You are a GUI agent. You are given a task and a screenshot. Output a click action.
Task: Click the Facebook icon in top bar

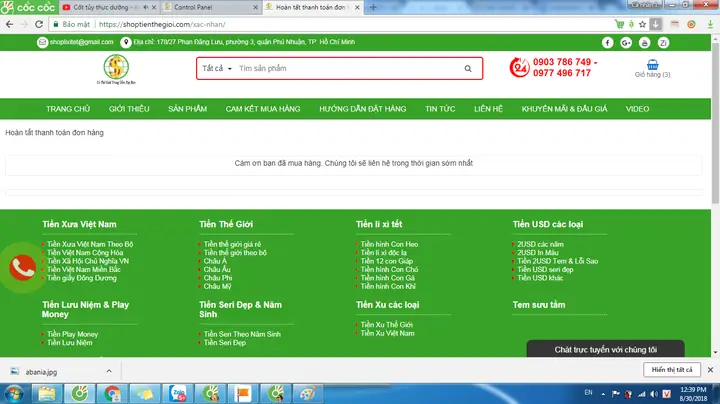607,42
